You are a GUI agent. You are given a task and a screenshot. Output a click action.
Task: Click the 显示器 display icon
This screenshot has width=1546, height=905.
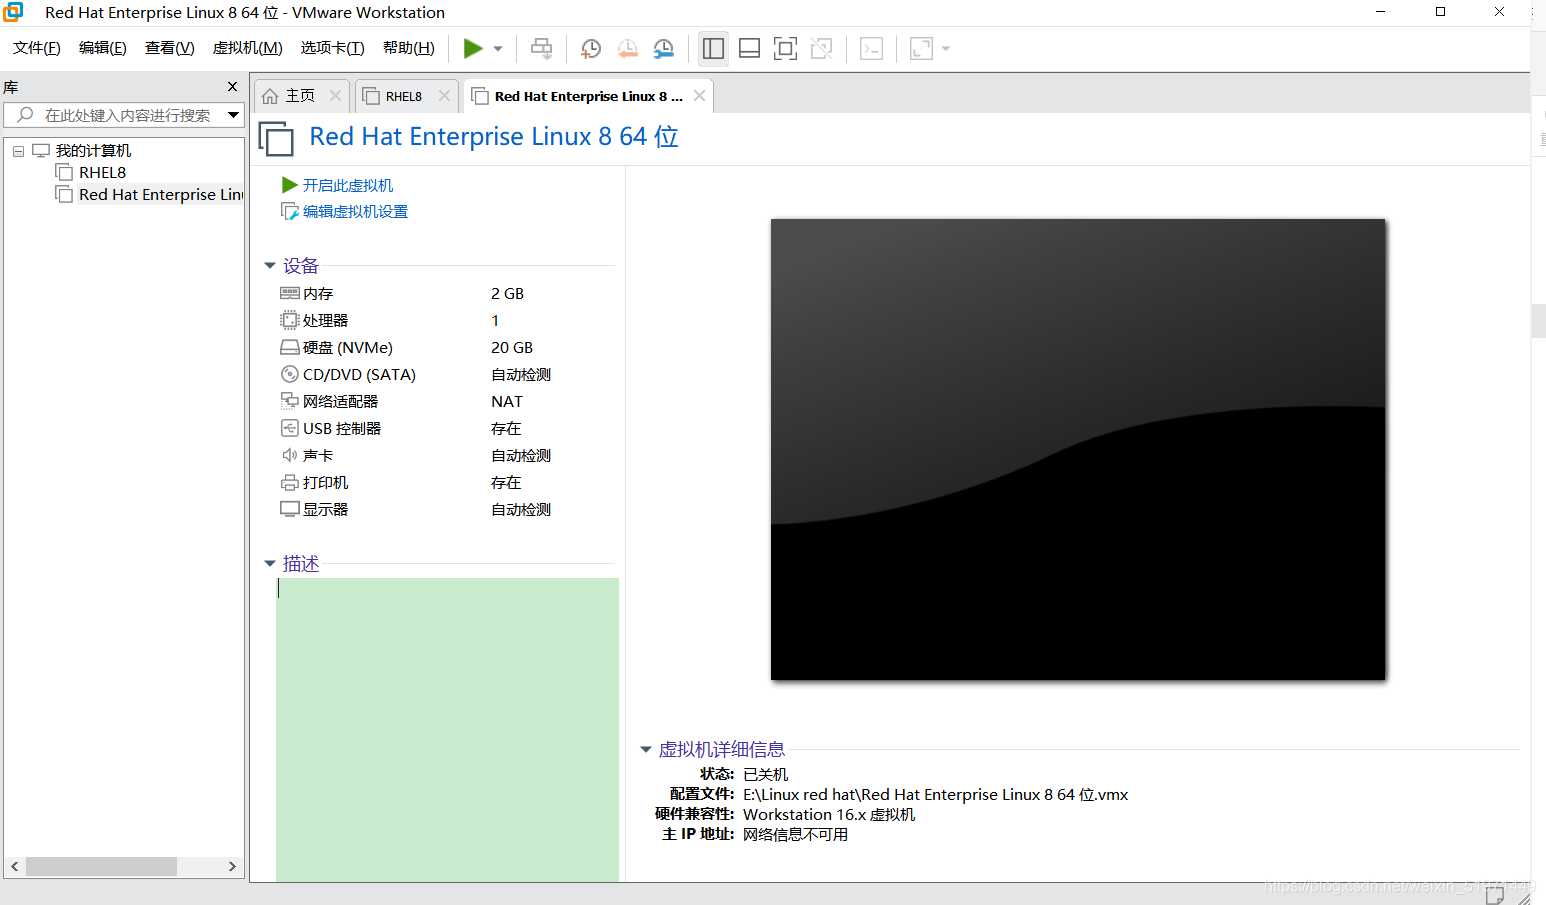[x=290, y=509]
